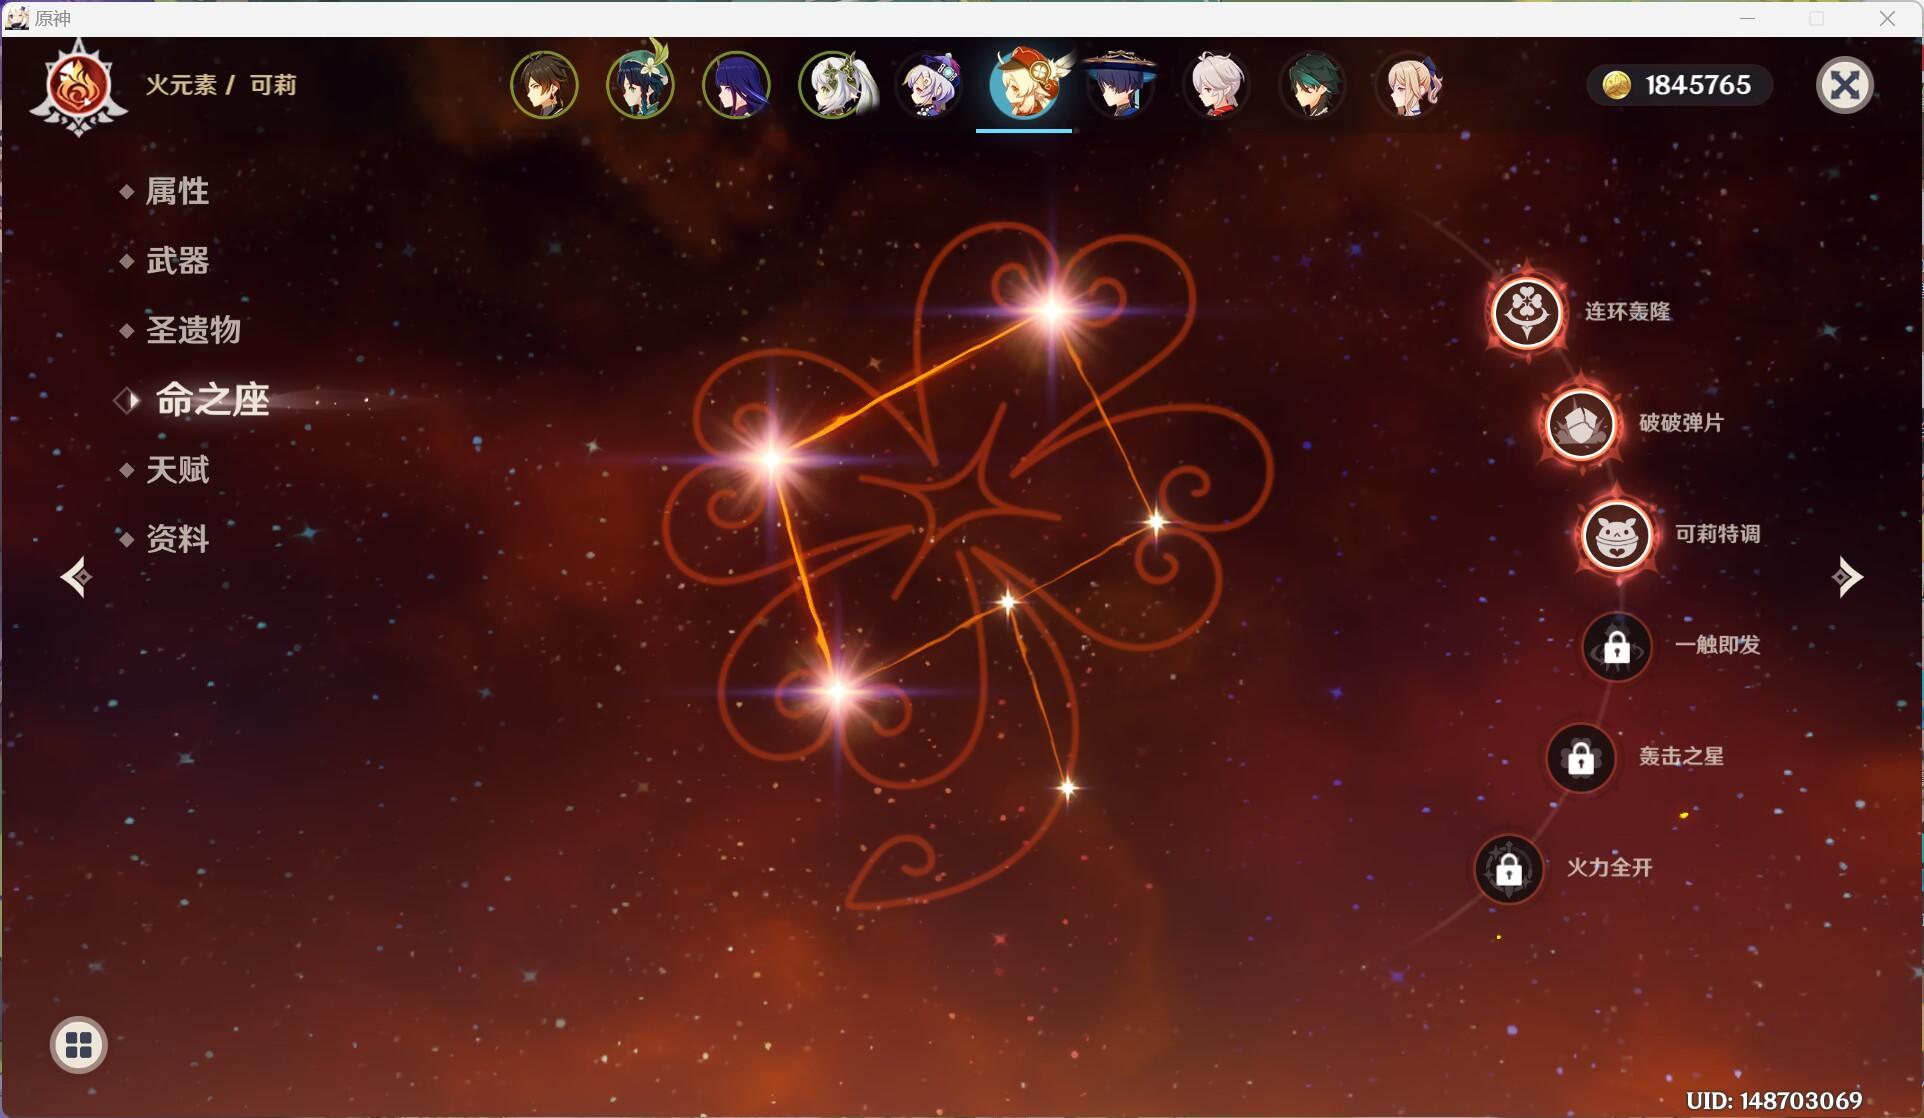Select the 命之座 constellation menu
The width and height of the screenshot is (1924, 1118).
coord(211,400)
